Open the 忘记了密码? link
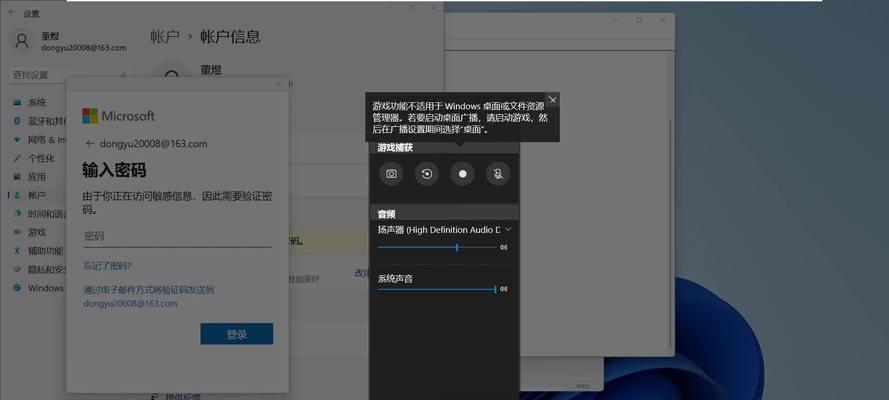Screen dimensions: 889x400 (x=107, y=265)
